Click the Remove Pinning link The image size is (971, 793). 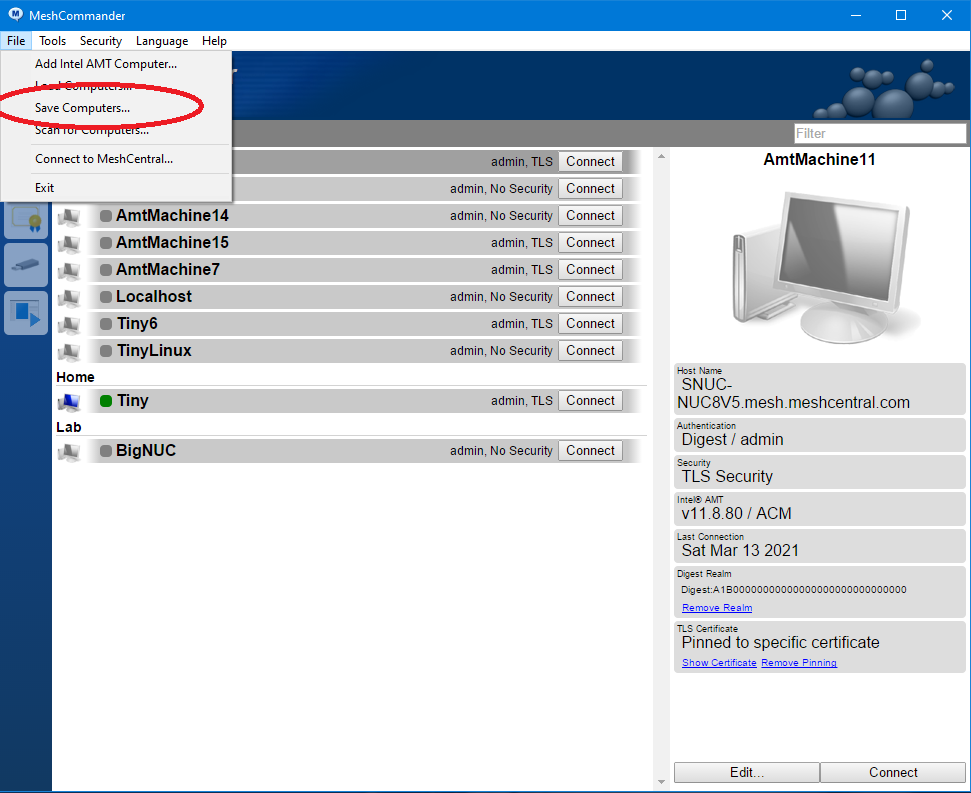click(799, 663)
